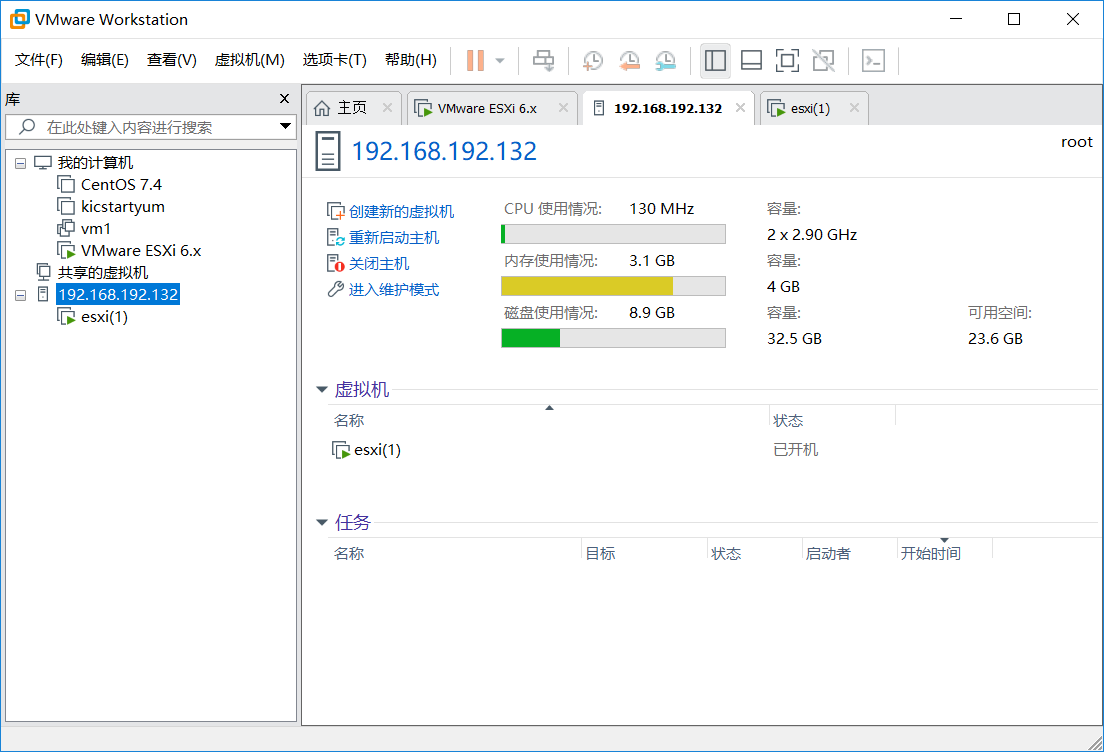Select the 192.168.192.132 host in library tree
This screenshot has height=752, width=1104.
click(x=118, y=294)
